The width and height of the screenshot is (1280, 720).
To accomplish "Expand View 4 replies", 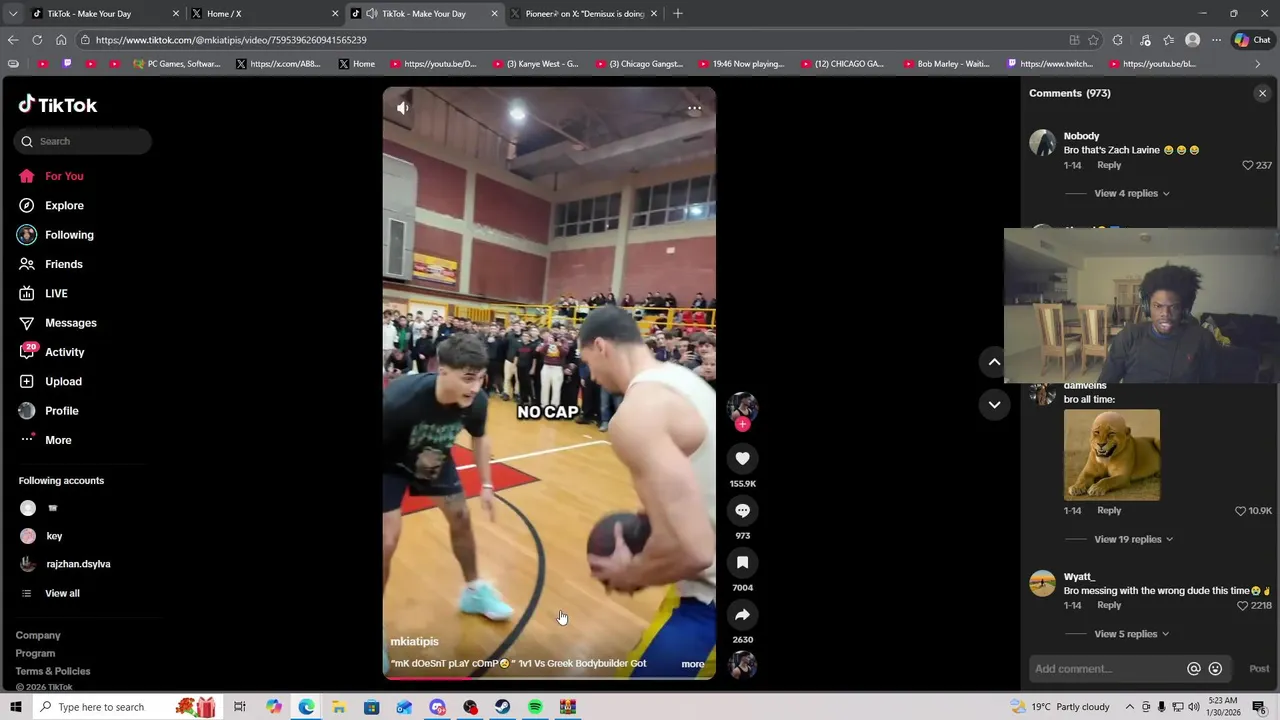I will pyautogui.click(x=1131, y=193).
